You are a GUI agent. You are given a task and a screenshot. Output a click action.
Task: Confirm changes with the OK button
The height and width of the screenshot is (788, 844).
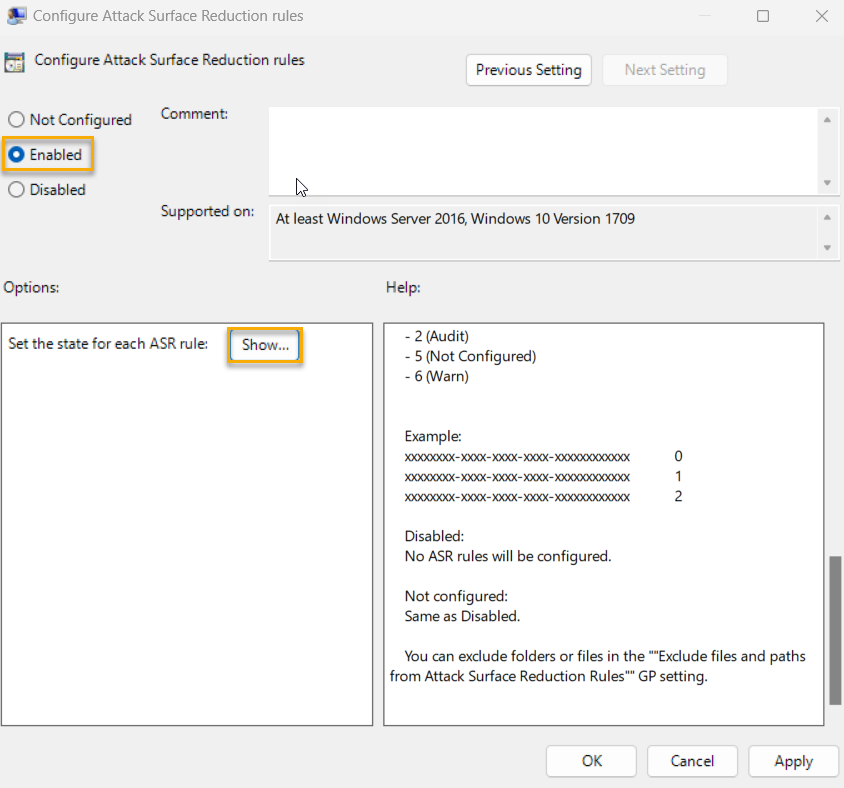click(x=590, y=761)
